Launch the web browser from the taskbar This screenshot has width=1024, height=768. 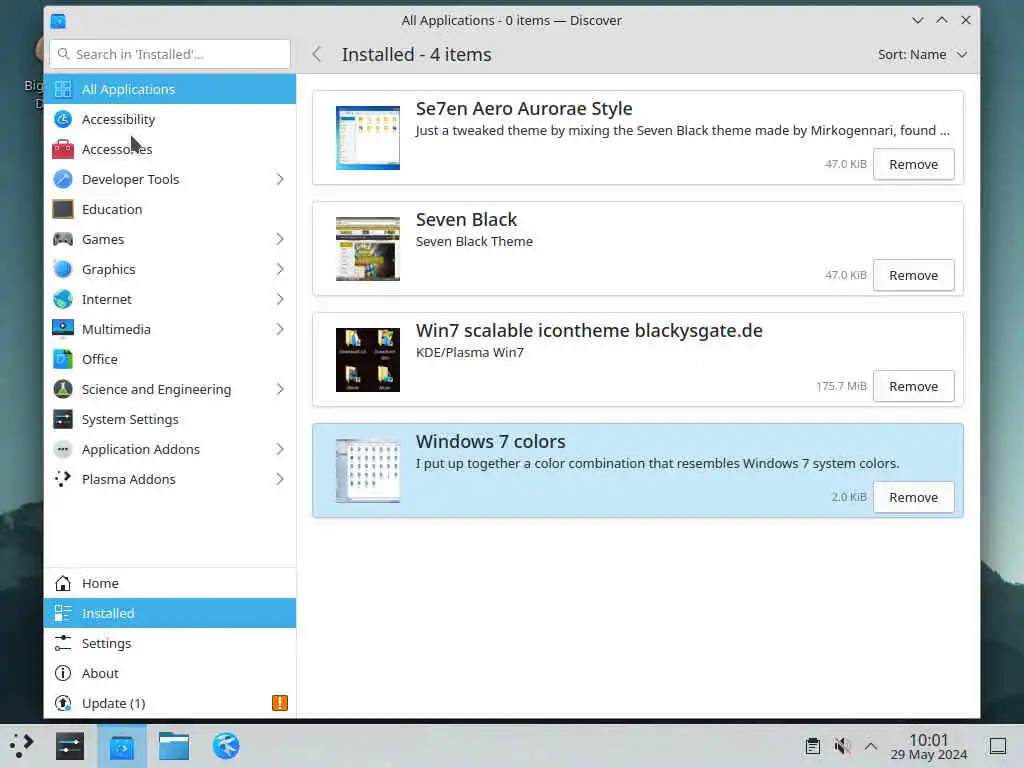click(226, 746)
